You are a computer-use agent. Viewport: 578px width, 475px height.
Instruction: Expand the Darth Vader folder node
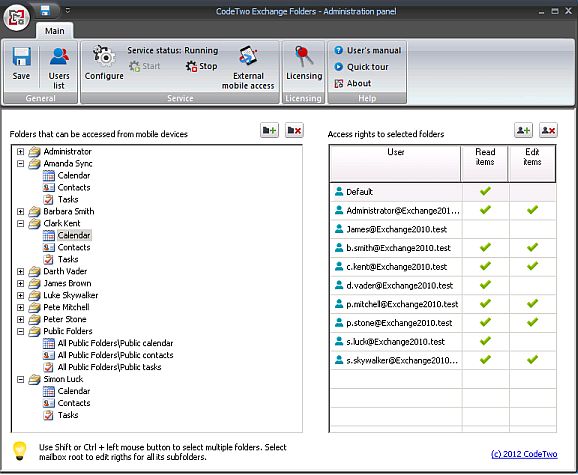tap(21, 271)
